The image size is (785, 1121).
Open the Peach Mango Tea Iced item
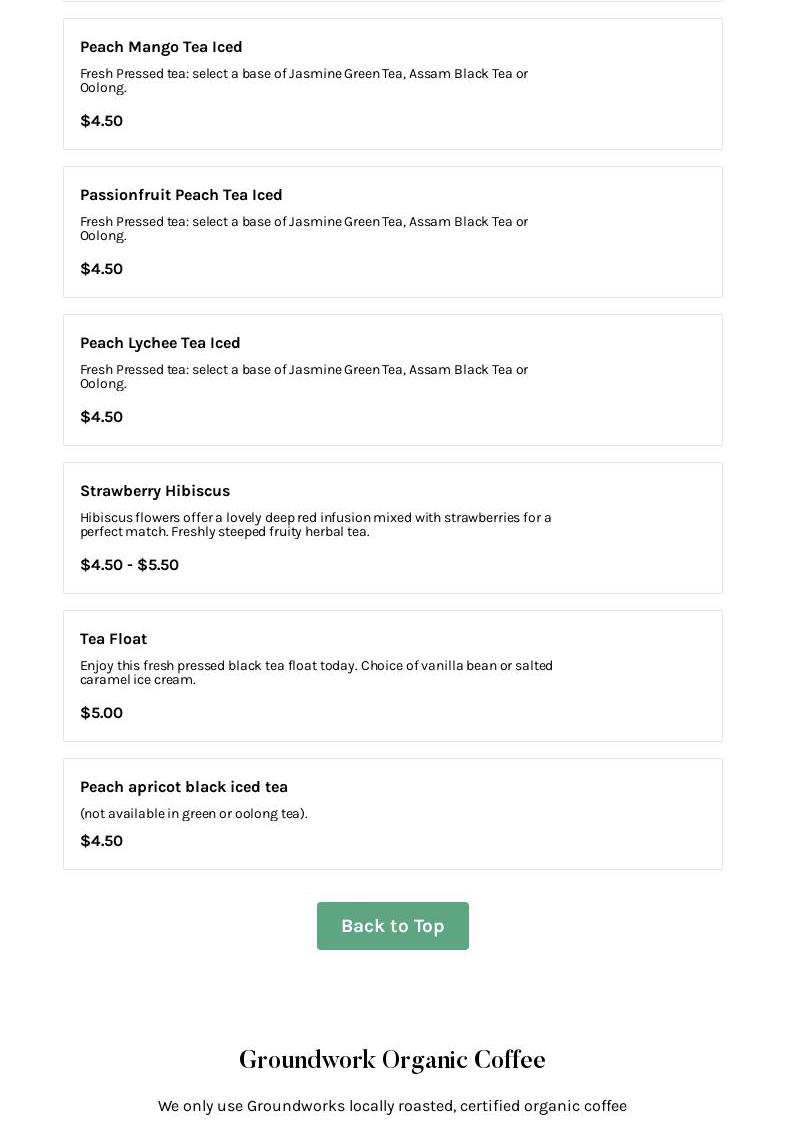point(161,47)
